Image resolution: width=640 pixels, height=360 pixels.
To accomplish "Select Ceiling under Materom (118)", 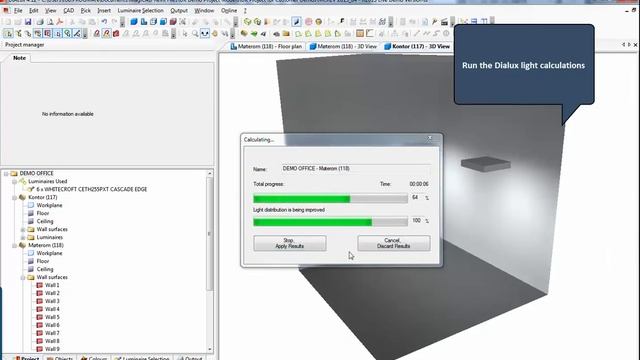I will click(x=45, y=269).
